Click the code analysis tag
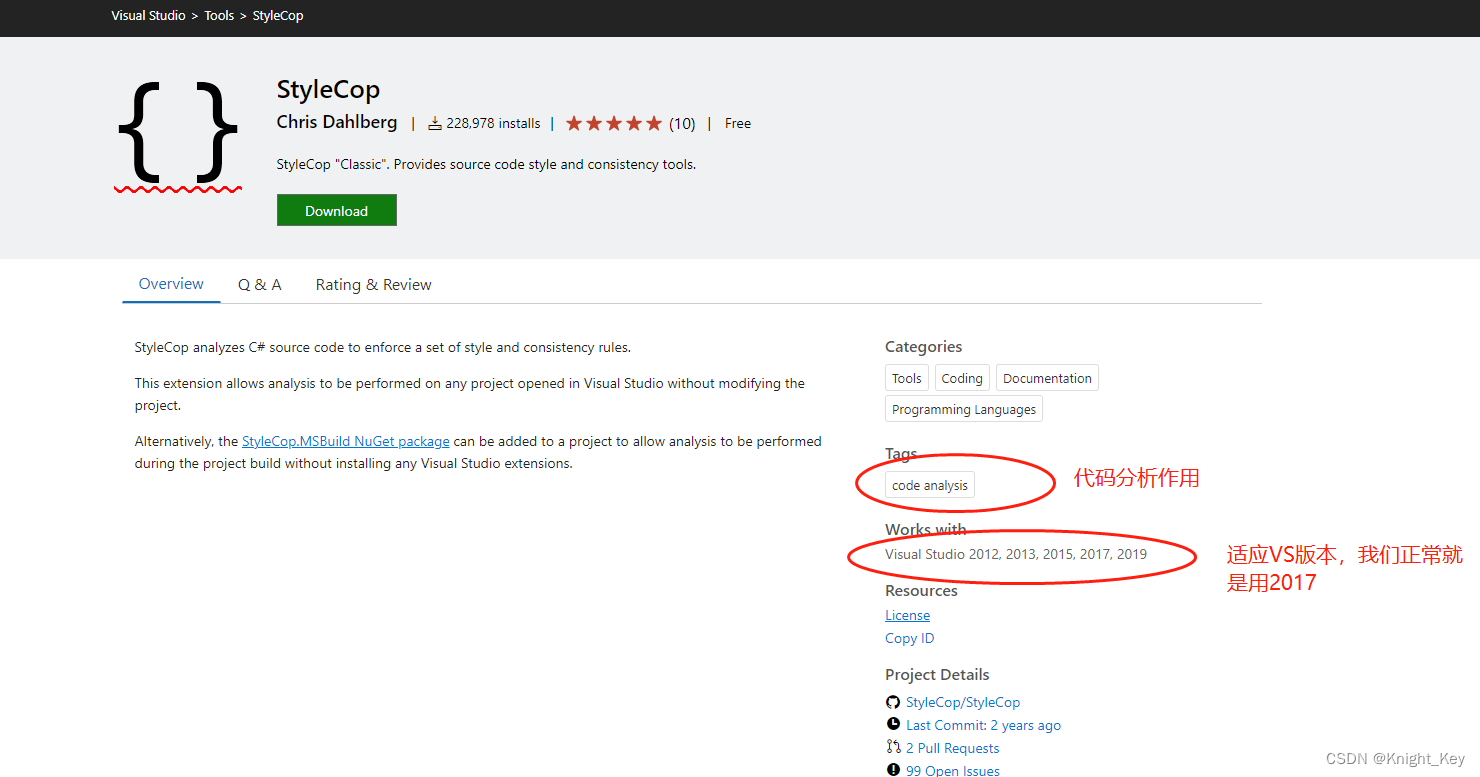 tap(930, 485)
